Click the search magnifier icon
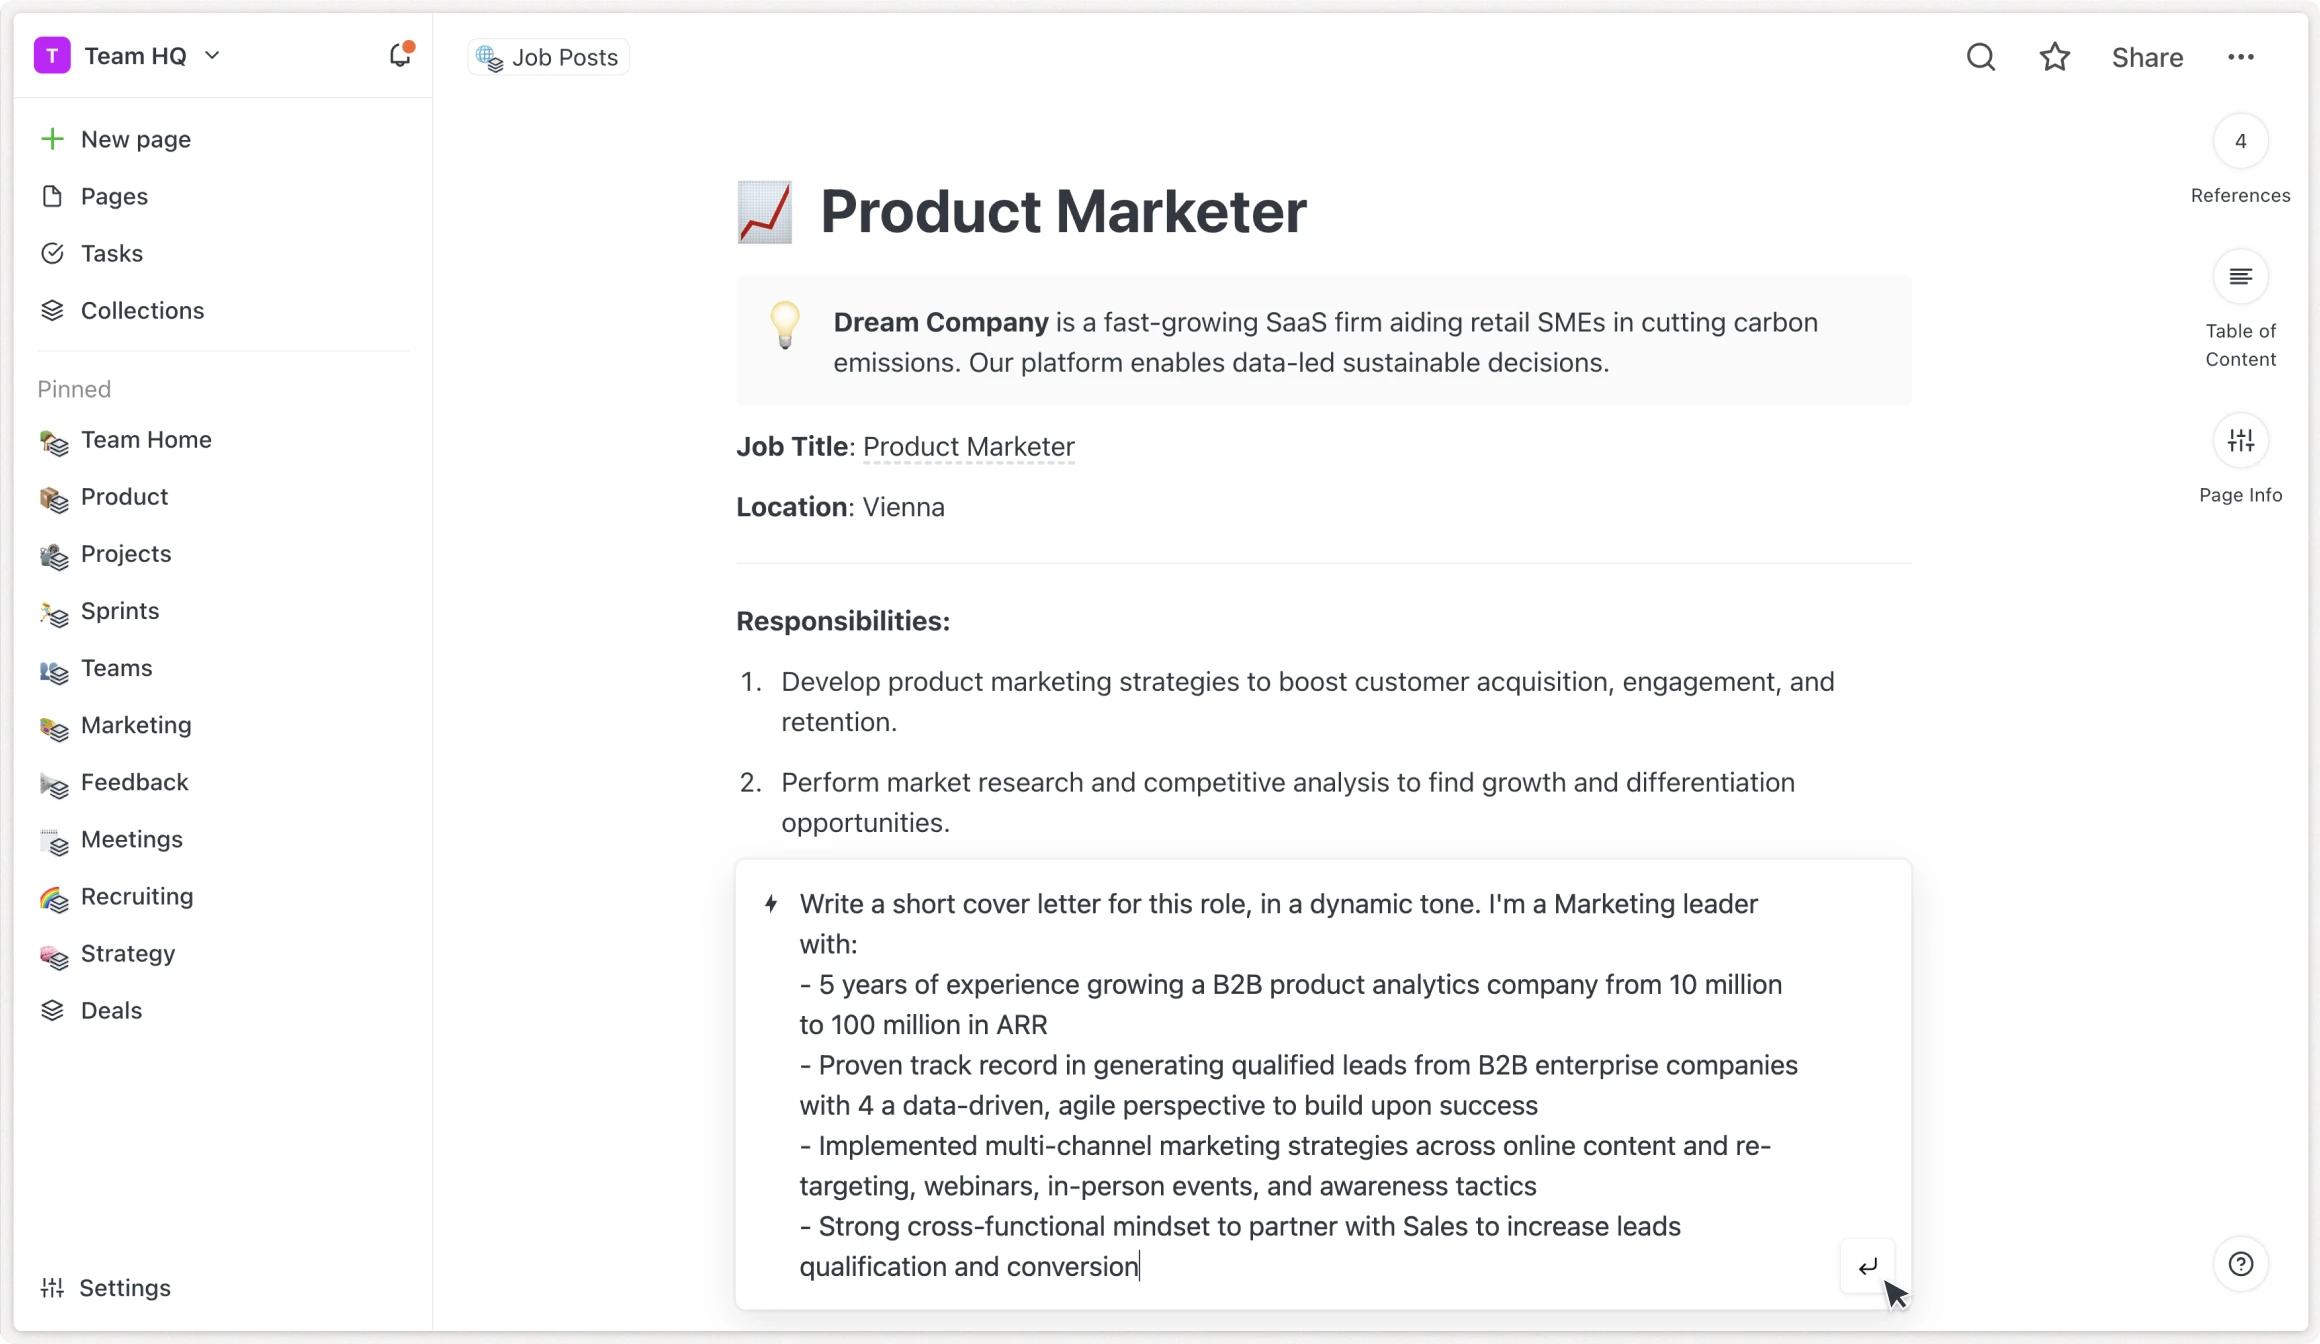This screenshot has width=2320, height=1344. 1980,57
